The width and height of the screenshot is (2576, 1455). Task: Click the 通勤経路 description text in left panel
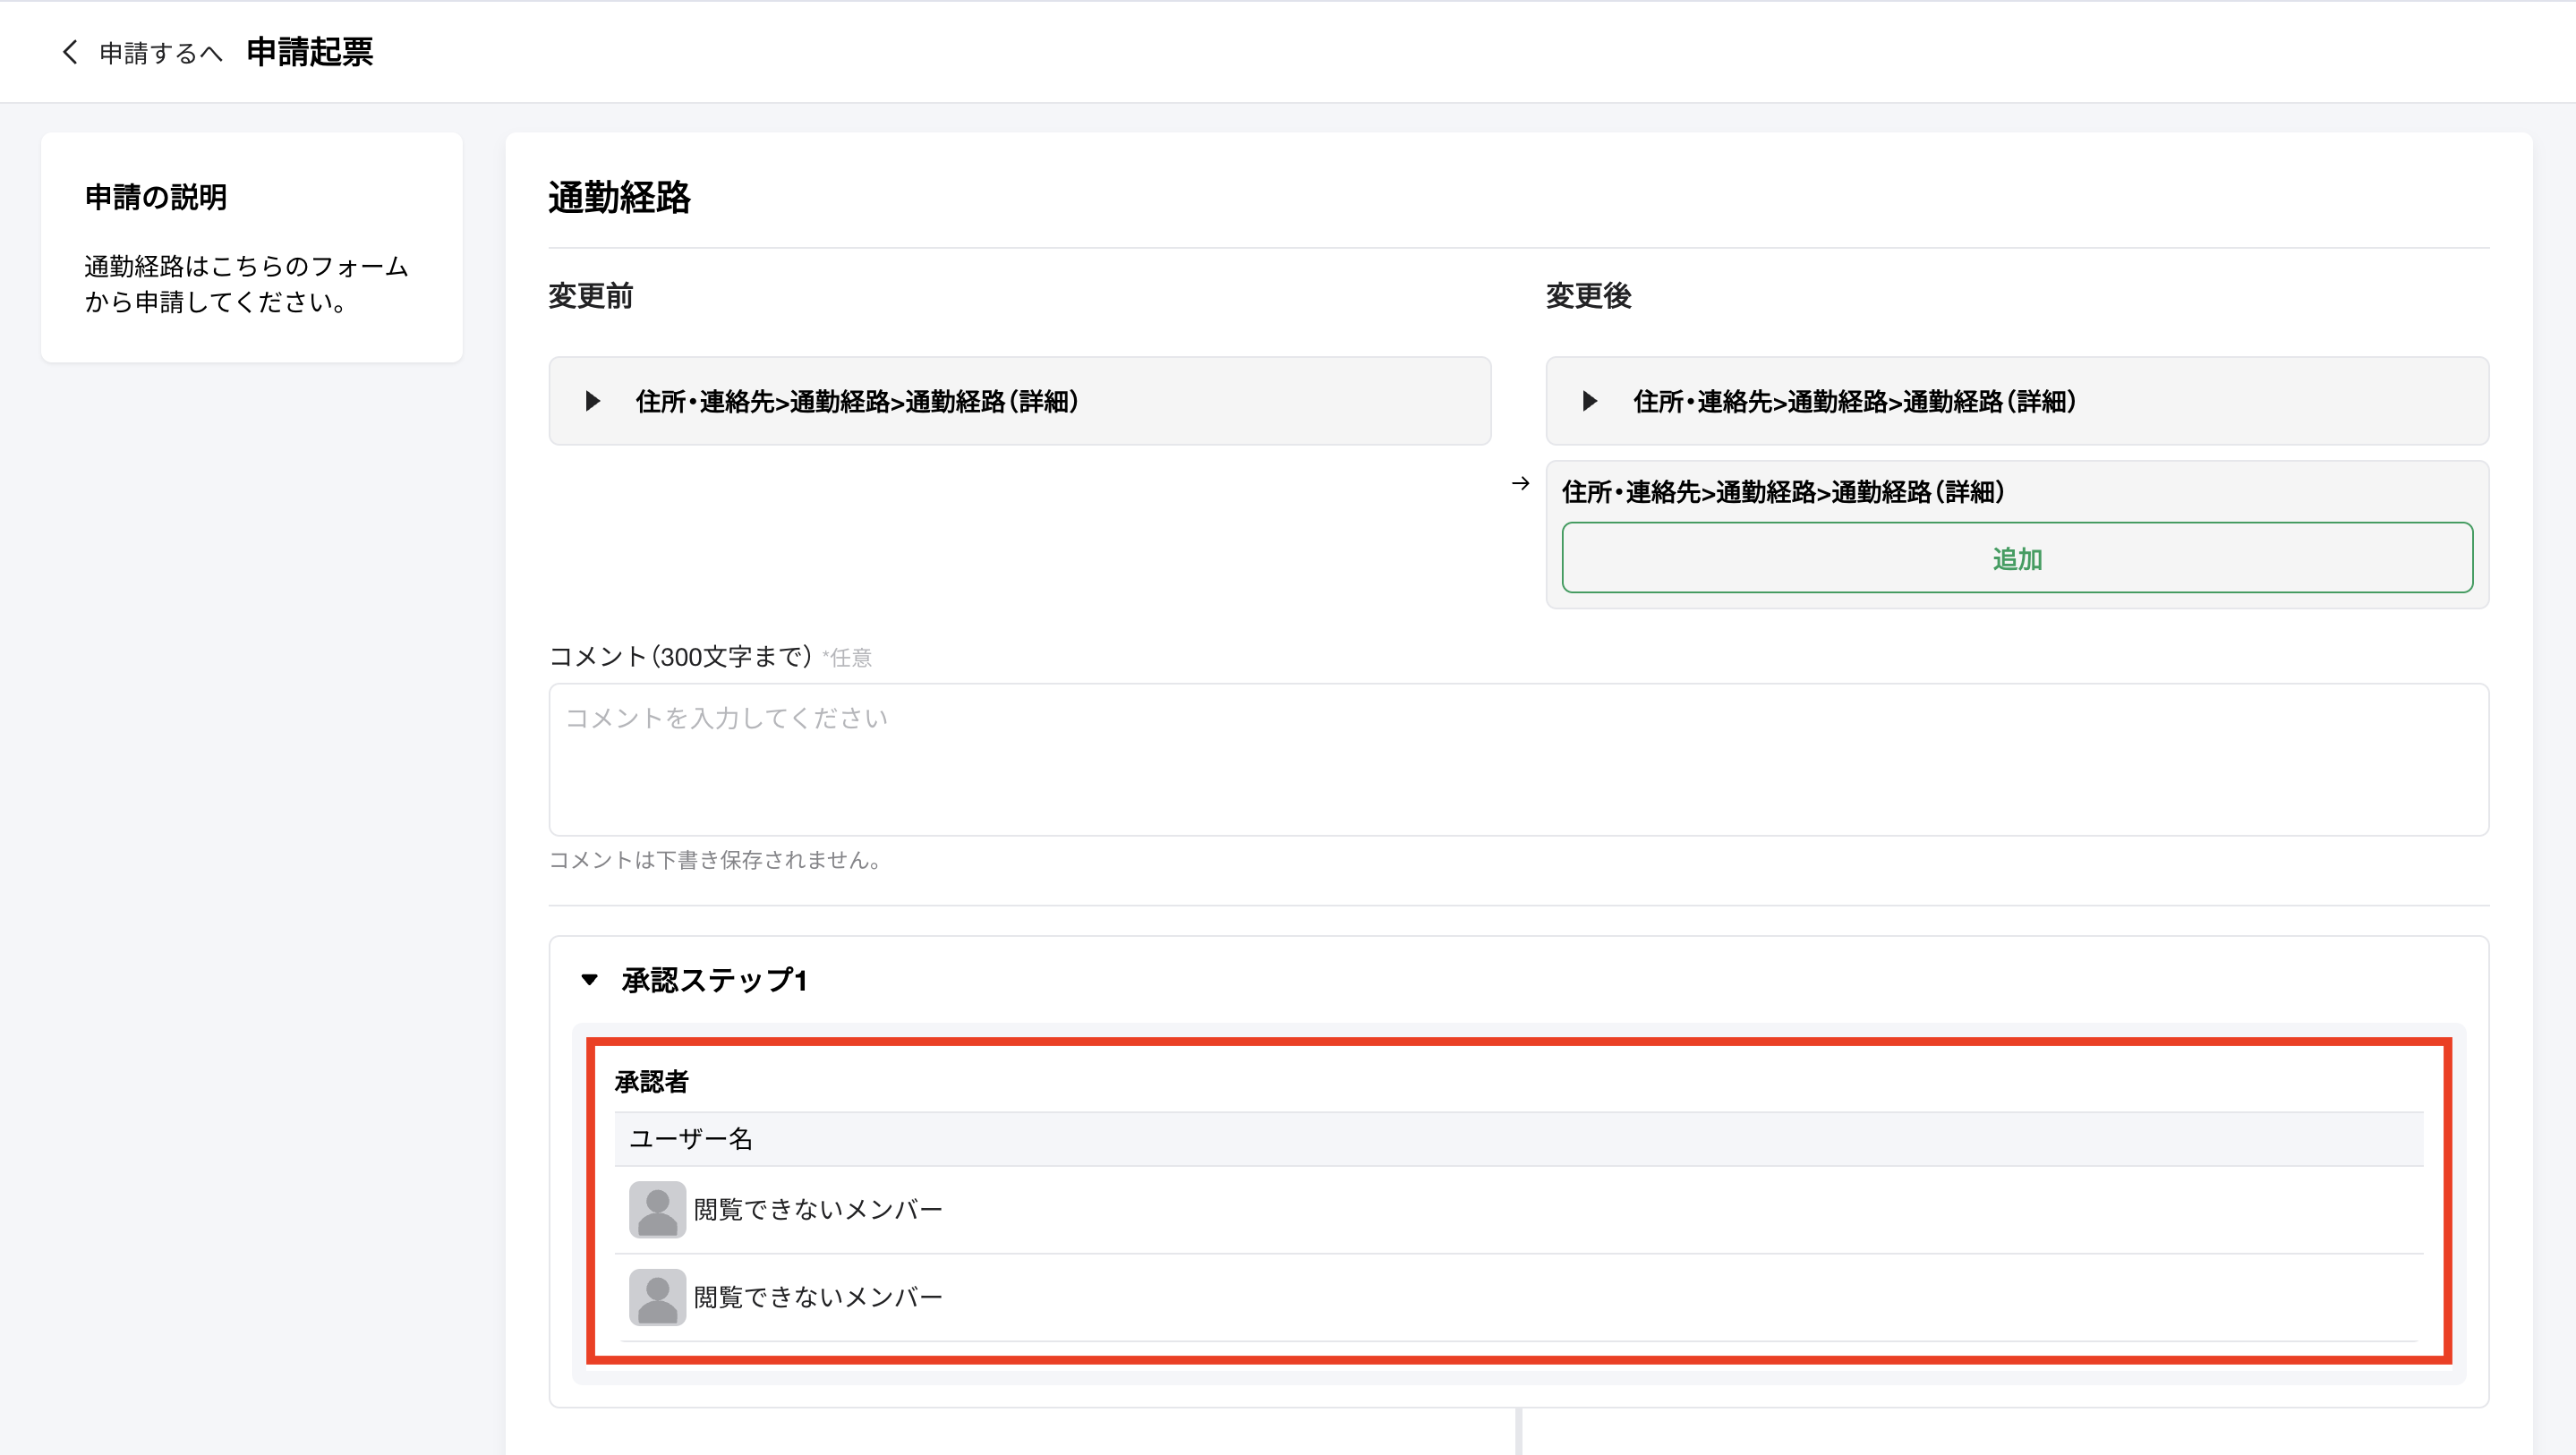(x=246, y=284)
